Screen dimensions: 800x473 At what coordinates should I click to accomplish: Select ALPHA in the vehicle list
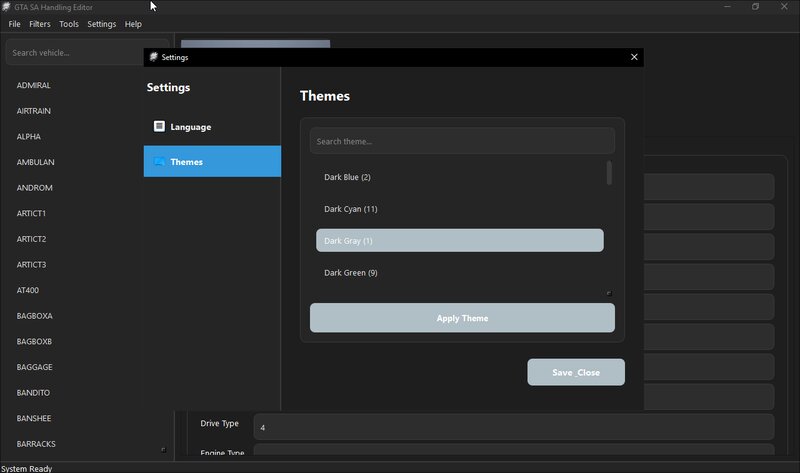(29, 136)
